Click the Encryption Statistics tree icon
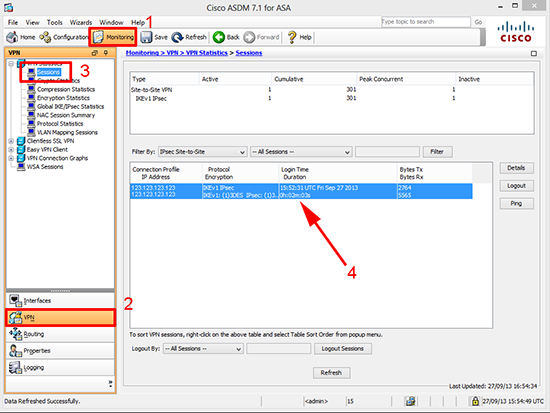Image resolution: width=550 pixels, height=413 pixels. (x=31, y=98)
